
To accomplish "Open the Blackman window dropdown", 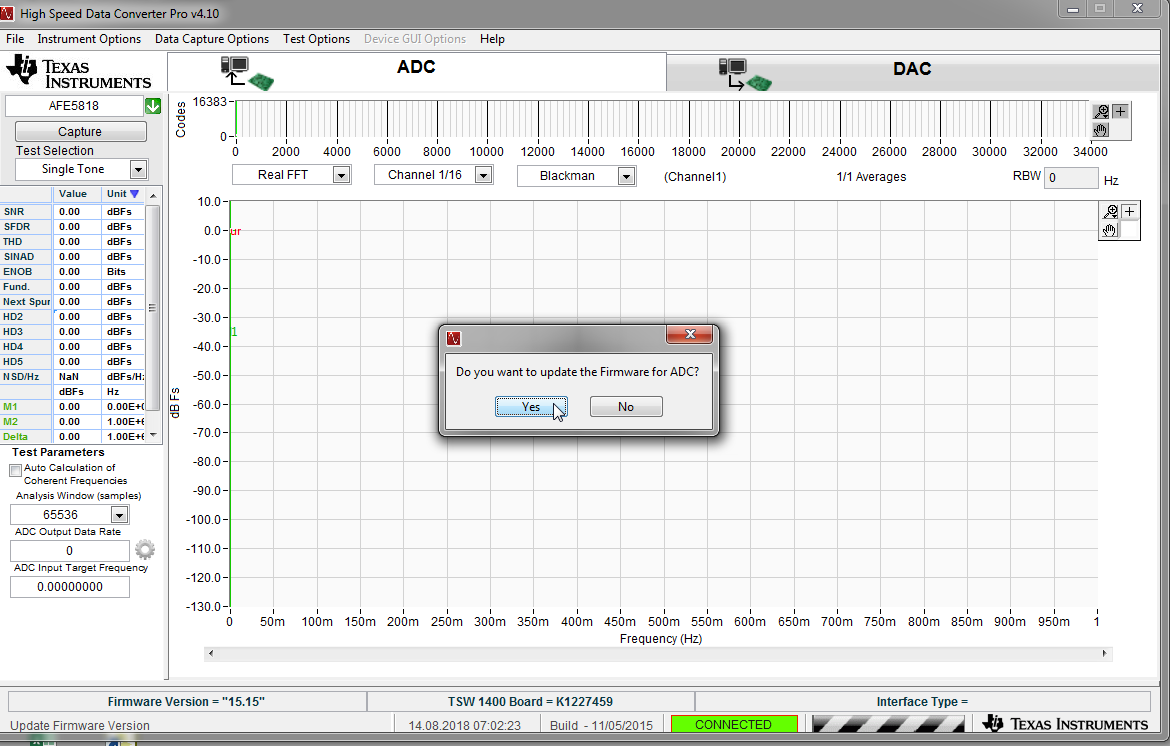I will (626, 176).
